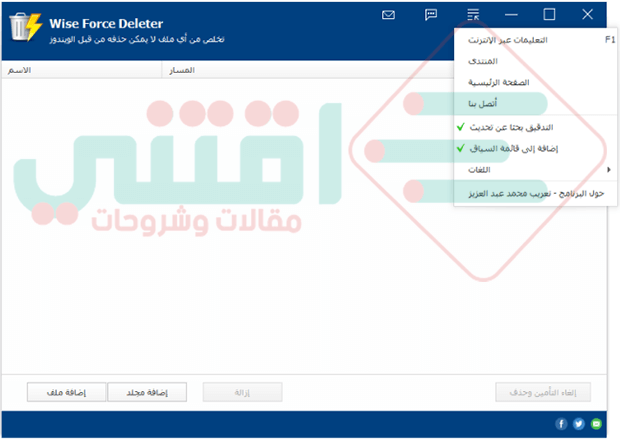Image resolution: width=620 pixels, height=440 pixels.
Task: Minimize the Wise Force Deleter window
Action: [x=511, y=15]
